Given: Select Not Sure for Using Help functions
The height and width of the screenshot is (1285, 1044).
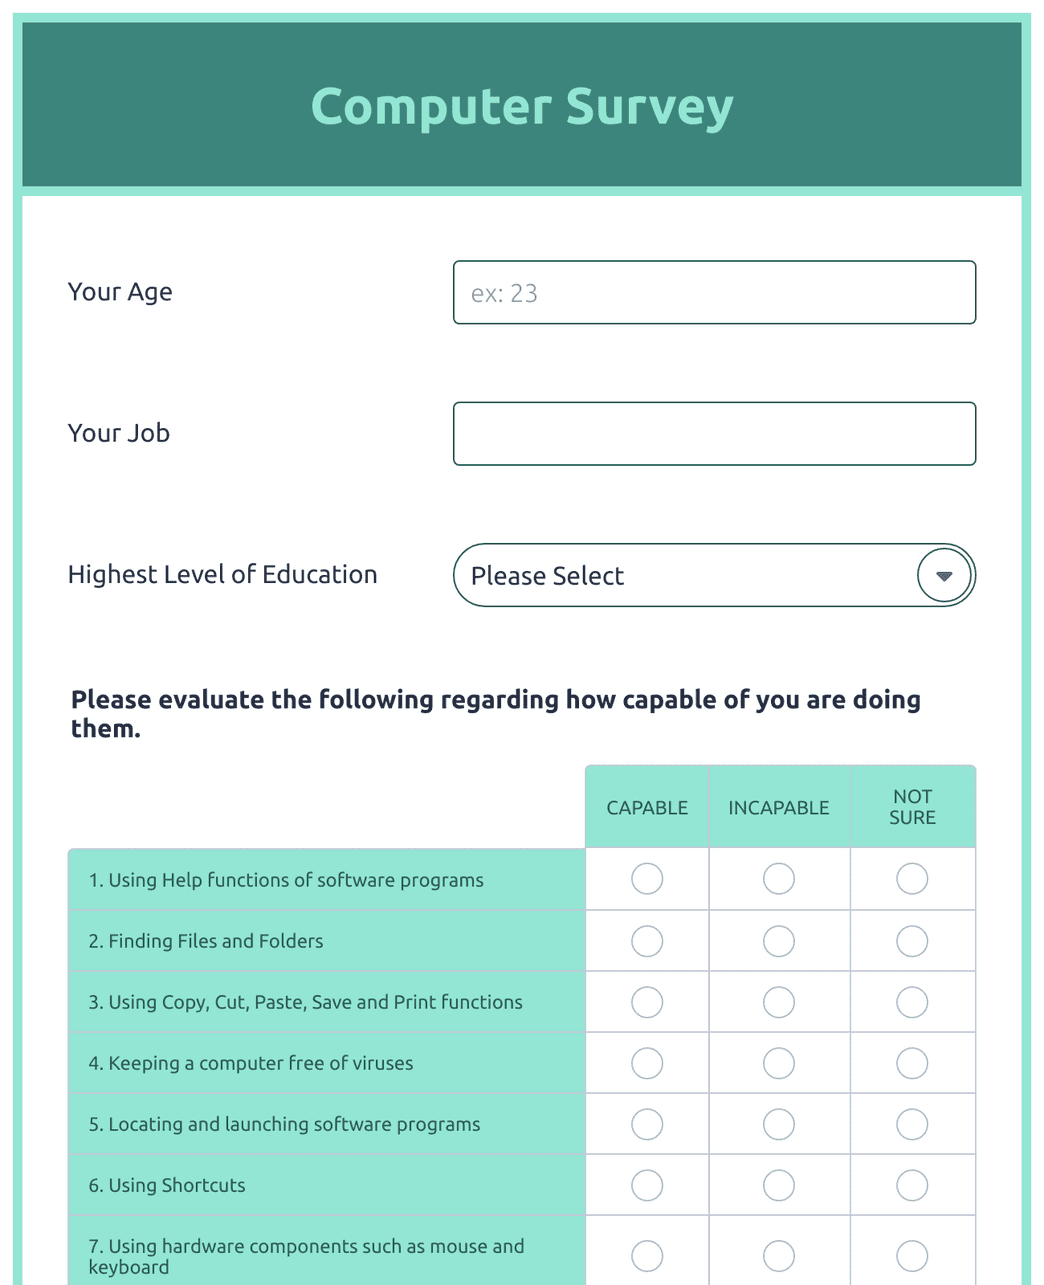Looking at the screenshot, I should [x=912, y=879].
